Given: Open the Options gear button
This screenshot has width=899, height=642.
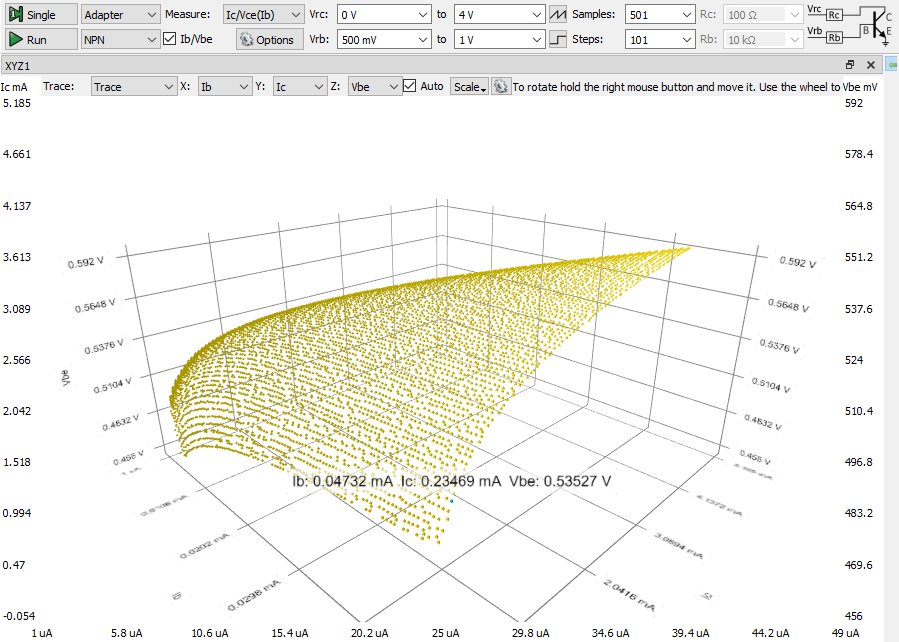Looking at the screenshot, I should pyautogui.click(x=269, y=40).
